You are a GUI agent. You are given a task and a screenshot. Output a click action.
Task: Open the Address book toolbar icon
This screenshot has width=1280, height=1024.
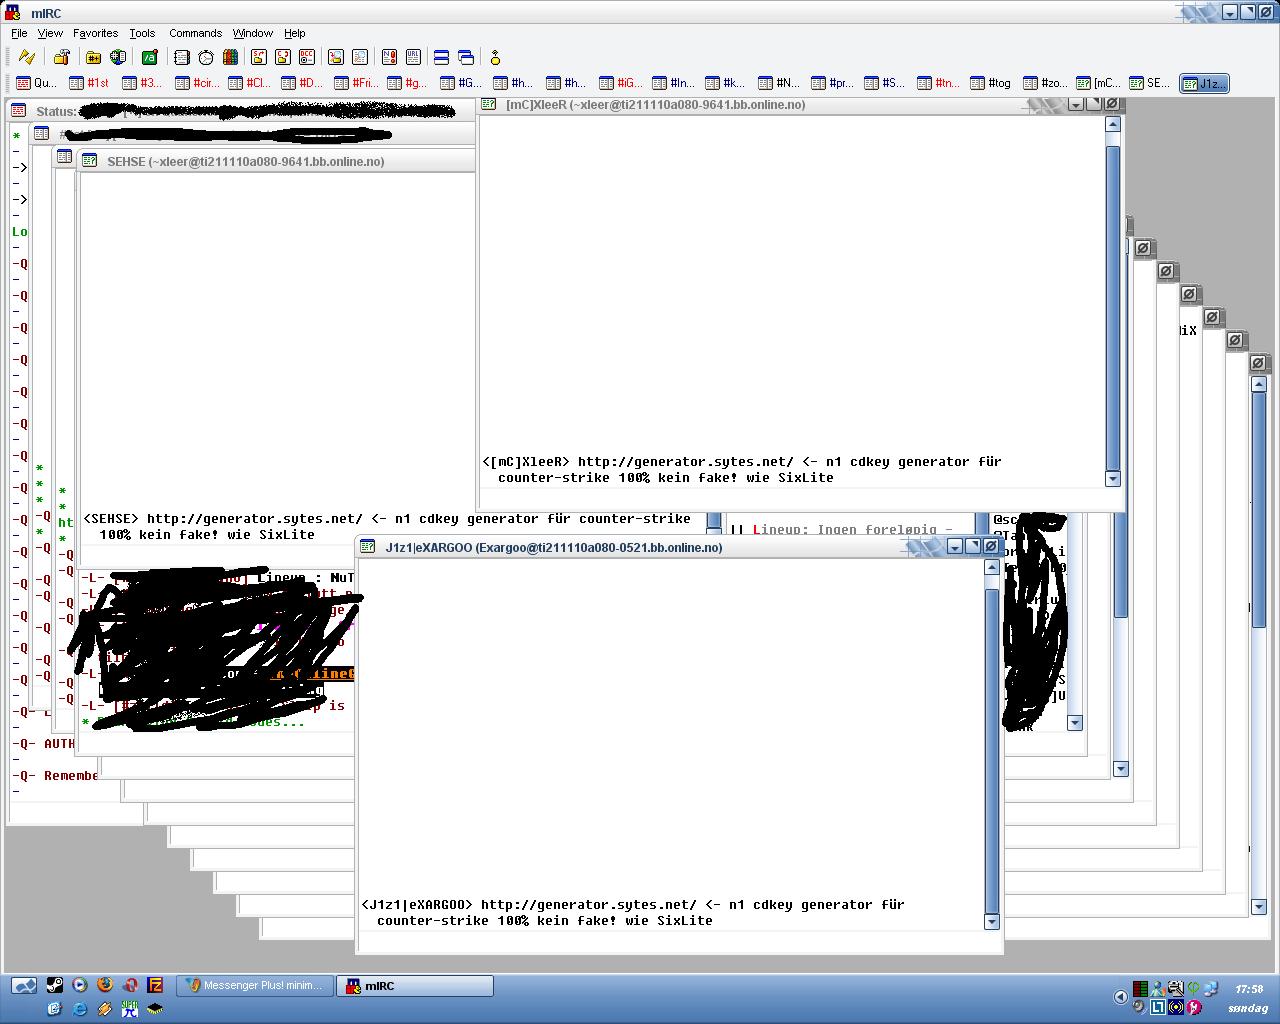pyautogui.click(x=182, y=57)
